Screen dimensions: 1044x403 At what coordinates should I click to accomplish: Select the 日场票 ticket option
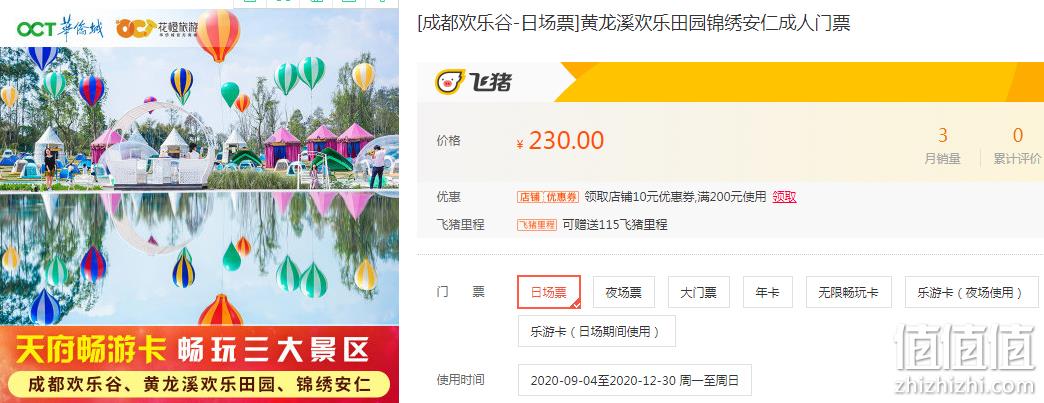point(549,292)
